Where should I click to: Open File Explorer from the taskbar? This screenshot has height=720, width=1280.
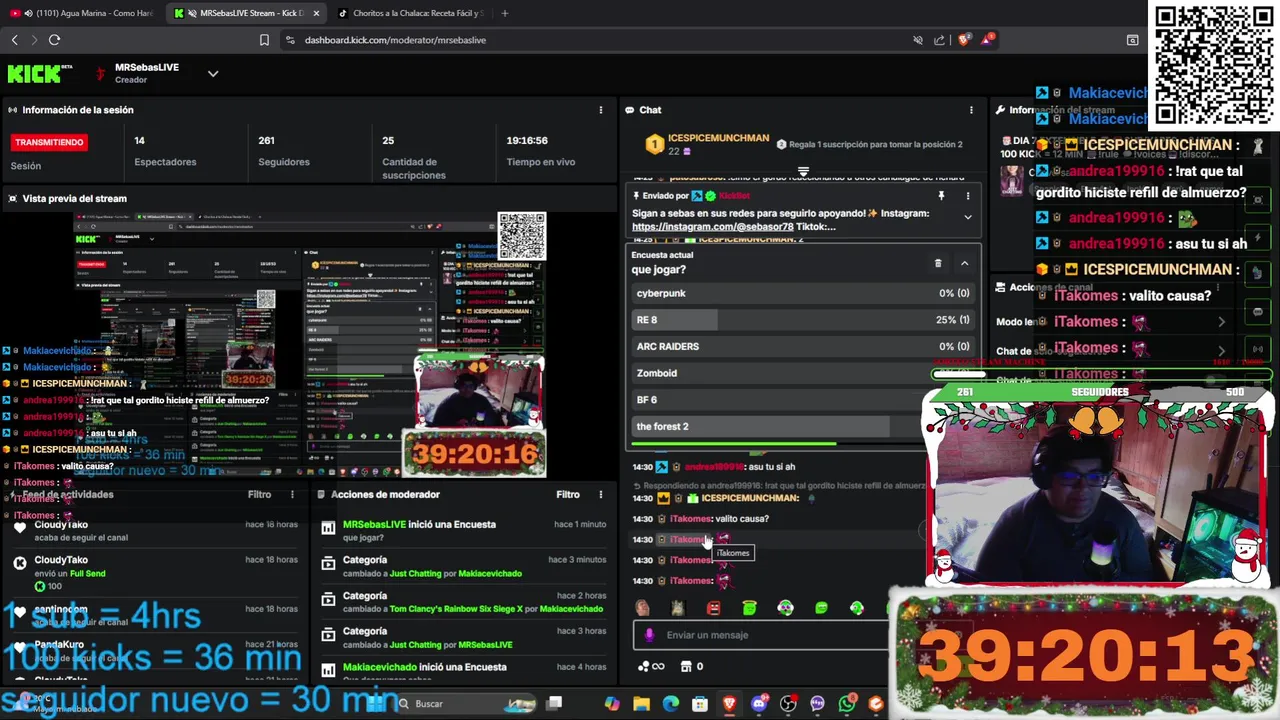click(641, 704)
